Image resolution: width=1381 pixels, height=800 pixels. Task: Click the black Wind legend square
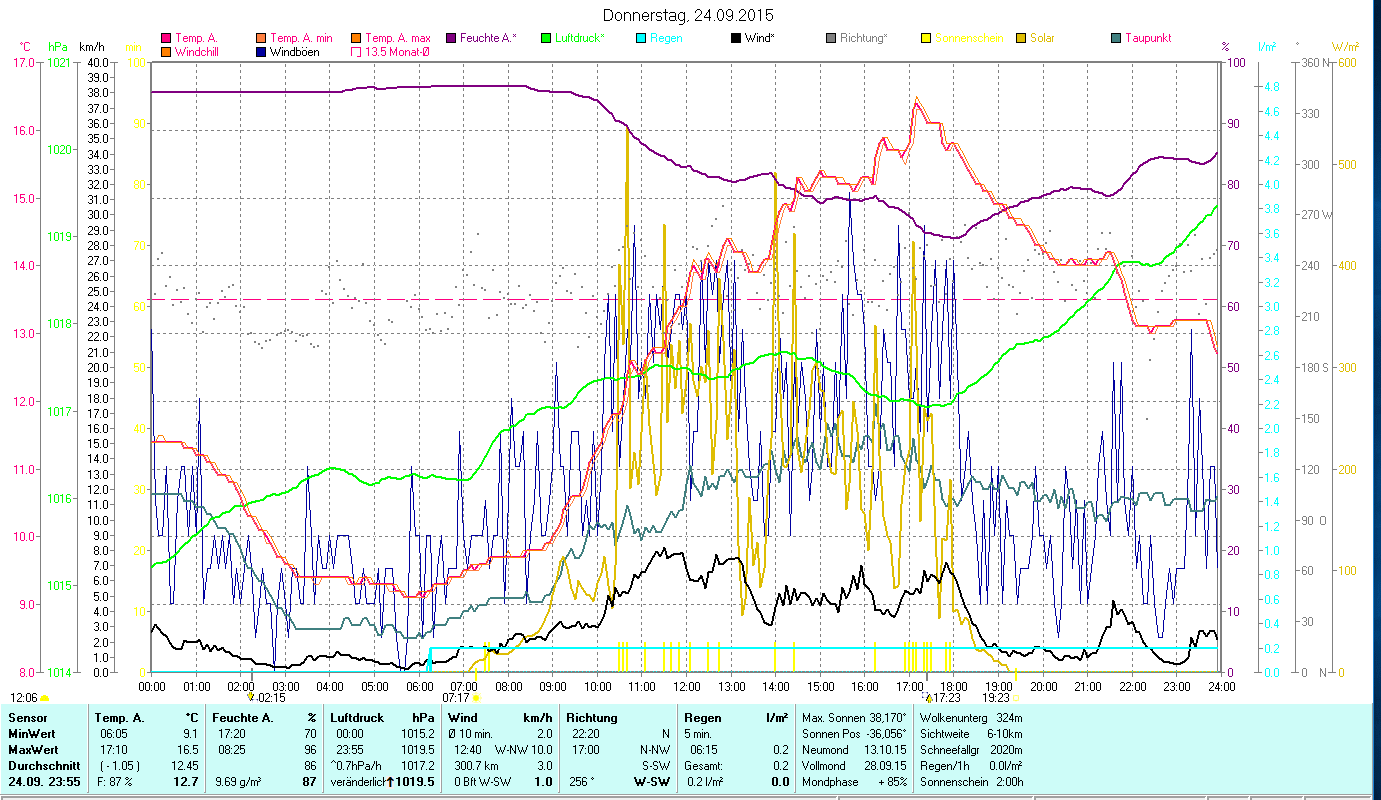click(736, 38)
